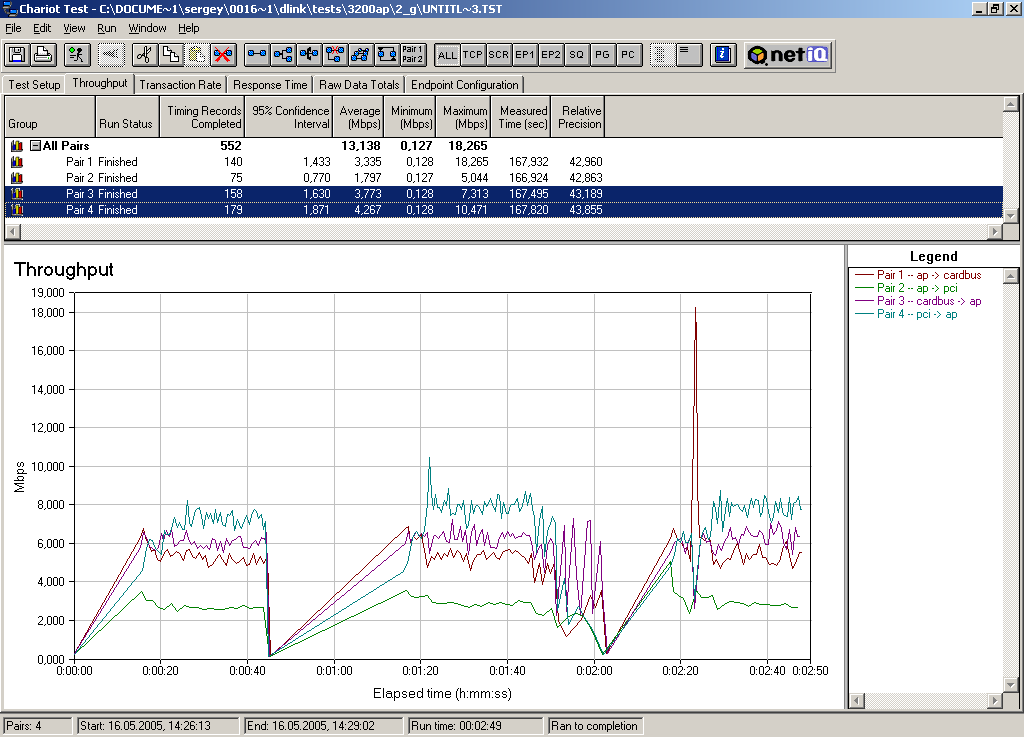Toggle the EP1 filter button
Screen dimensions: 1024x737
(x=525, y=55)
